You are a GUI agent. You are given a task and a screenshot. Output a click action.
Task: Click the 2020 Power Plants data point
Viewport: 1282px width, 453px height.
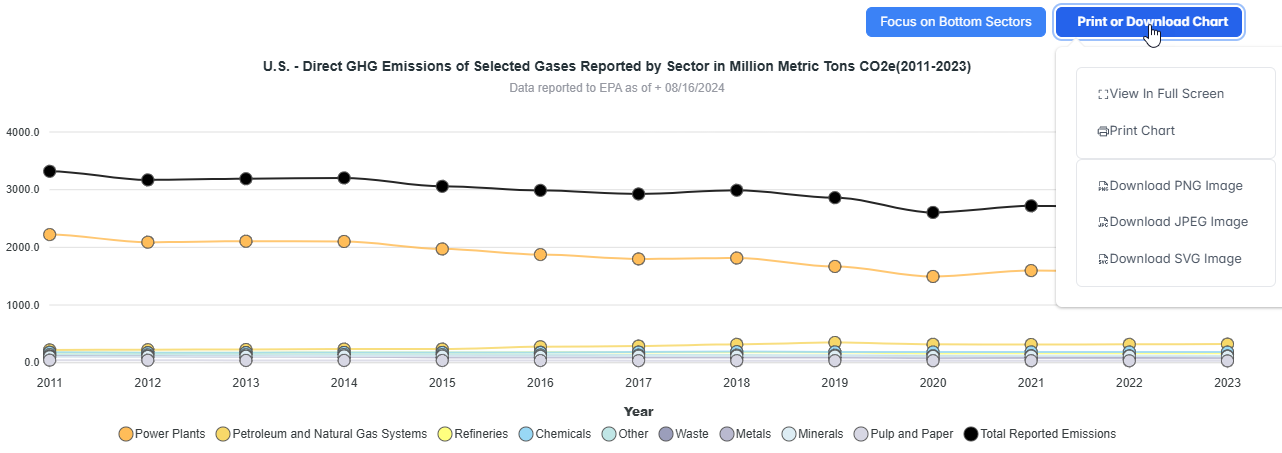coord(933,276)
